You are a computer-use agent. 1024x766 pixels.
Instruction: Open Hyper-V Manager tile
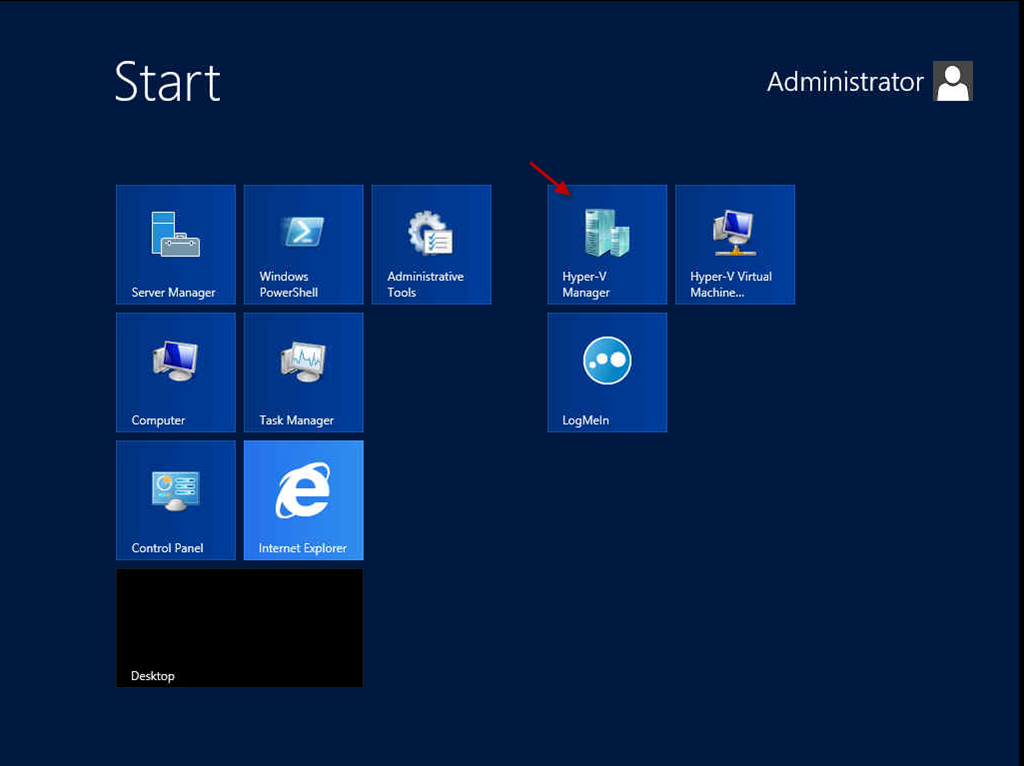coord(607,244)
